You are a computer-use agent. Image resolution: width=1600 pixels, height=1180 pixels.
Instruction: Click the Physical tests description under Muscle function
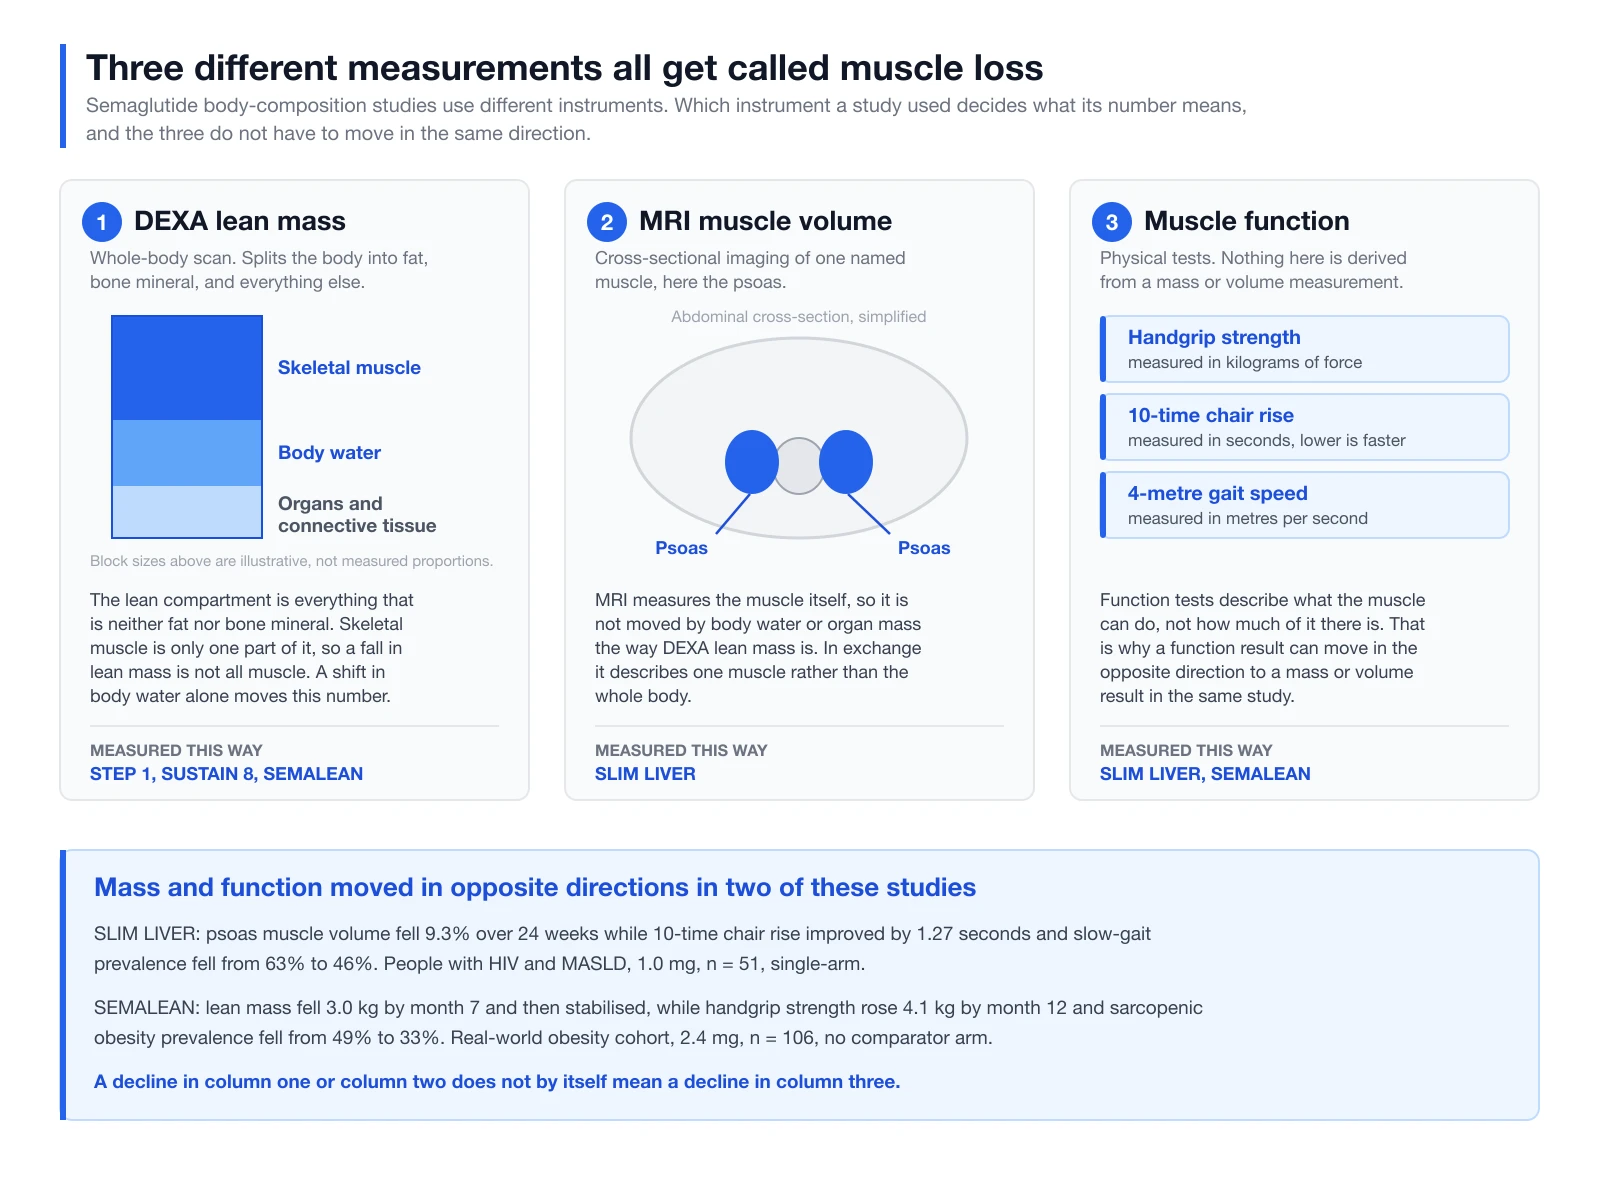[x=1253, y=270]
